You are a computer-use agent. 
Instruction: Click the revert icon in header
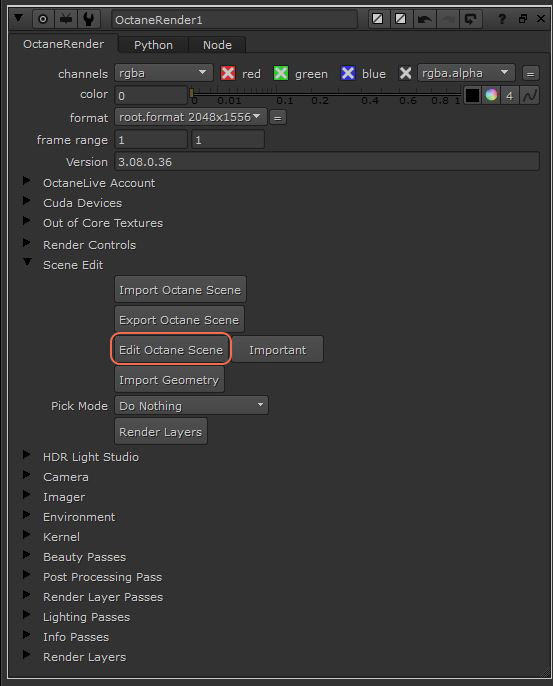[x=471, y=19]
